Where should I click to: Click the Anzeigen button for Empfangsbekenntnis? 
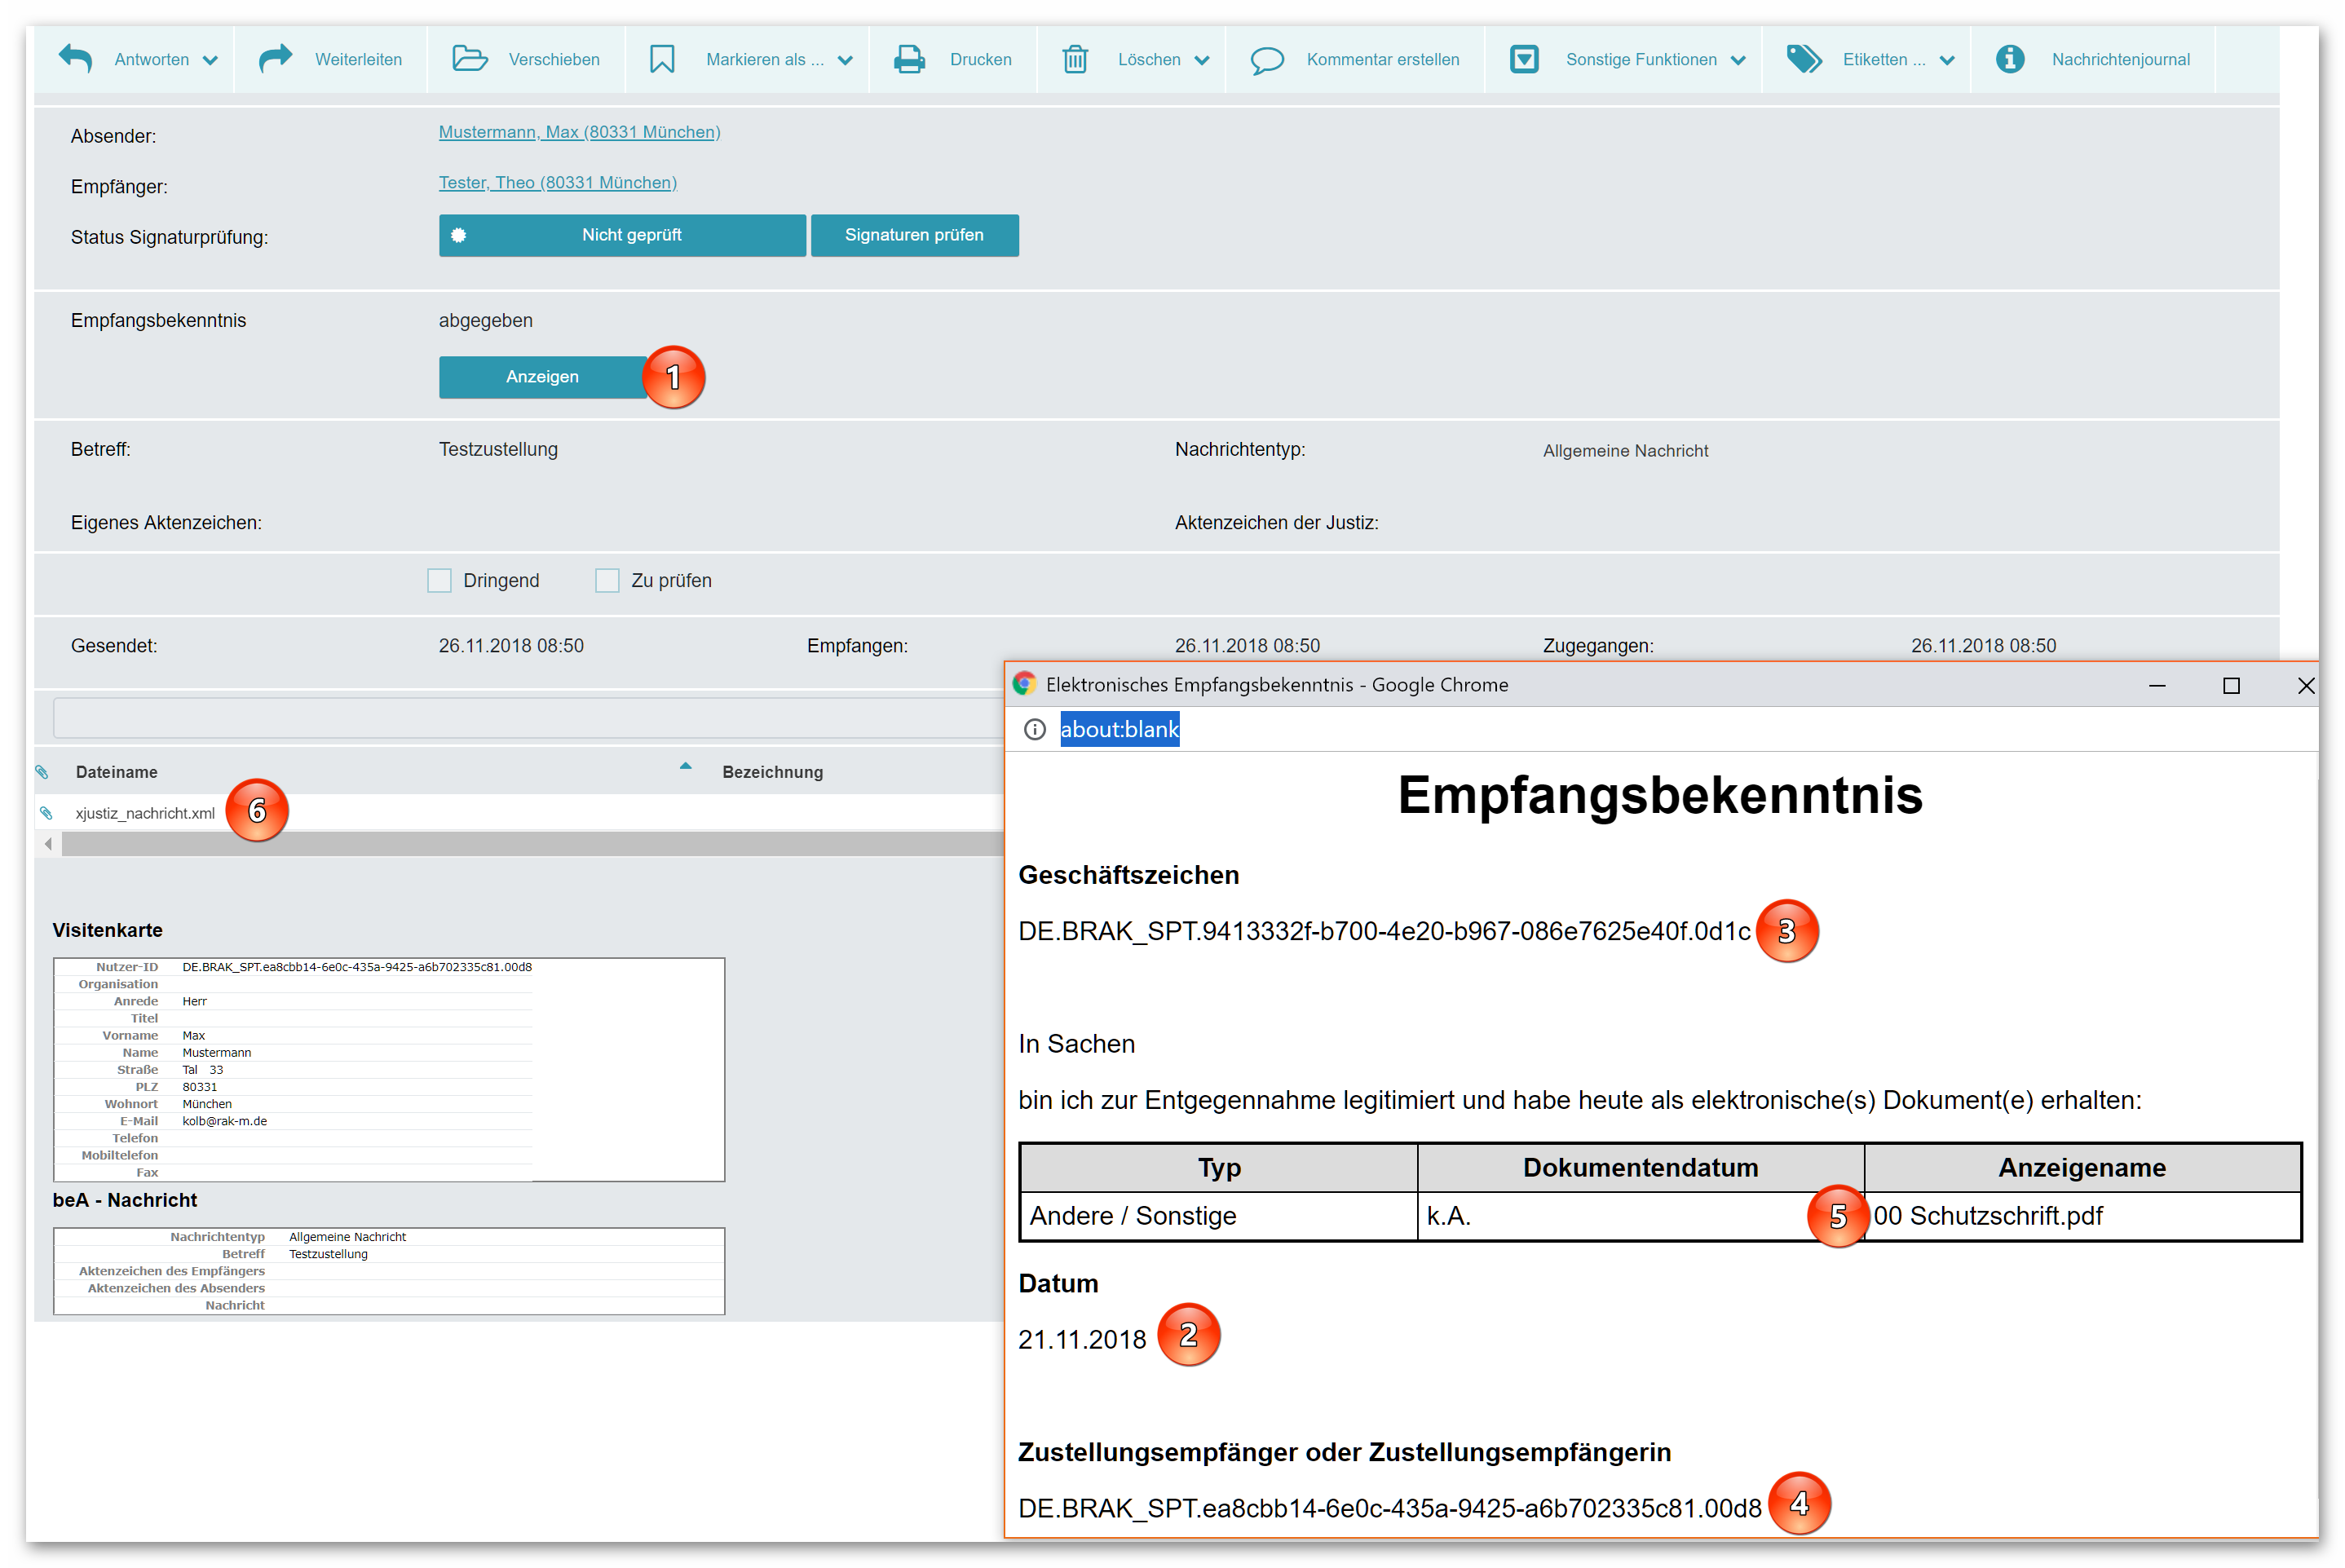point(542,377)
